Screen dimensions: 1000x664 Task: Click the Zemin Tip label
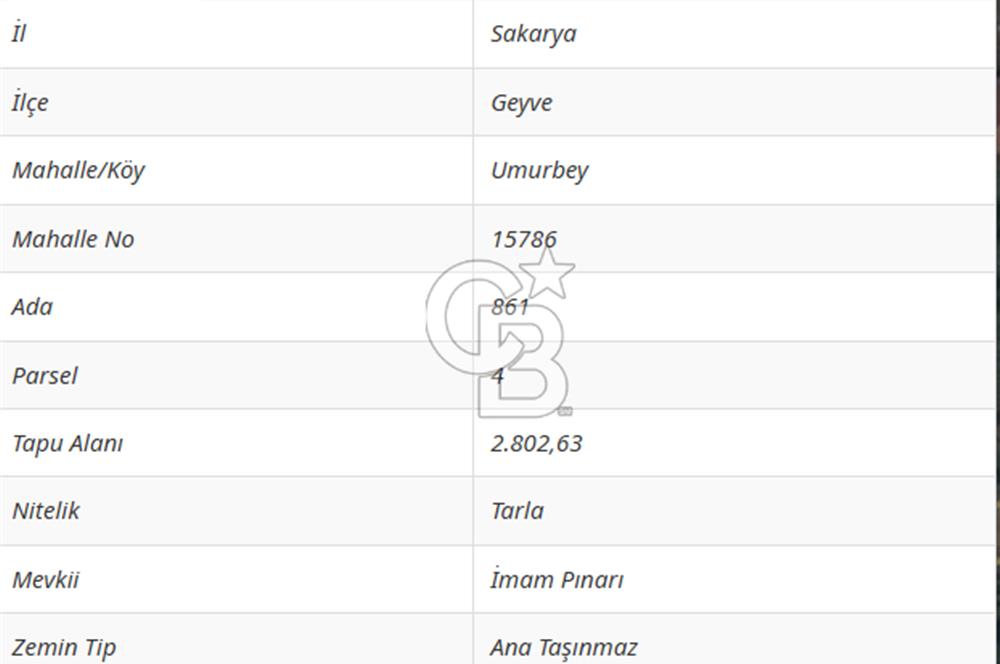(x=64, y=647)
